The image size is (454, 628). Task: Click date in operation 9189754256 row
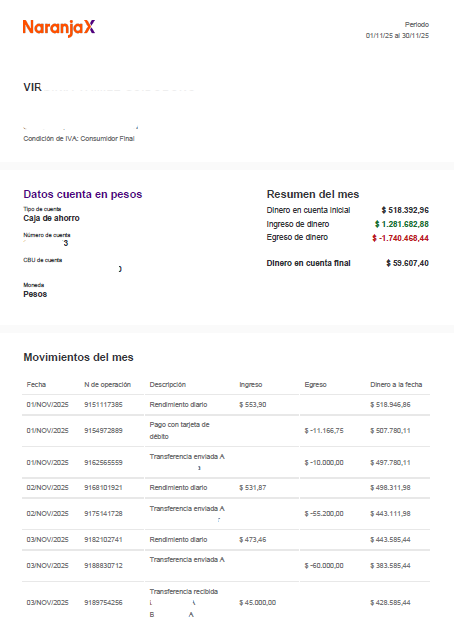click(x=48, y=603)
